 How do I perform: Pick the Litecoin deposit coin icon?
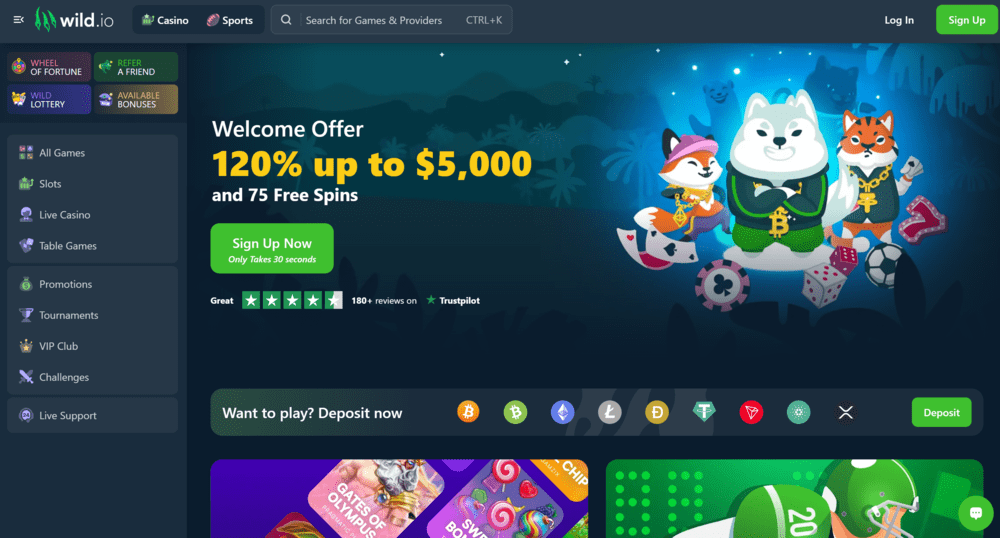(610, 412)
